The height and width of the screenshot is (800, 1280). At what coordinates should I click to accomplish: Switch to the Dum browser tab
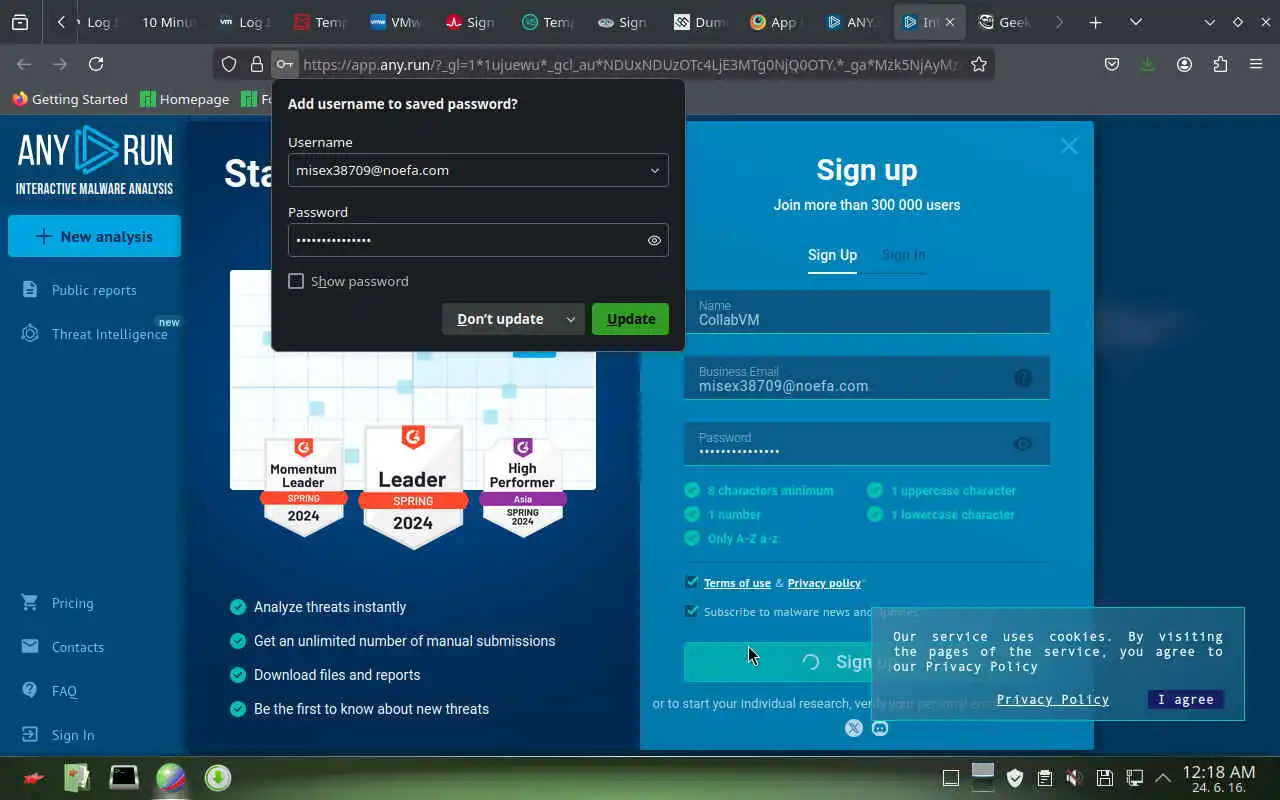(701, 22)
